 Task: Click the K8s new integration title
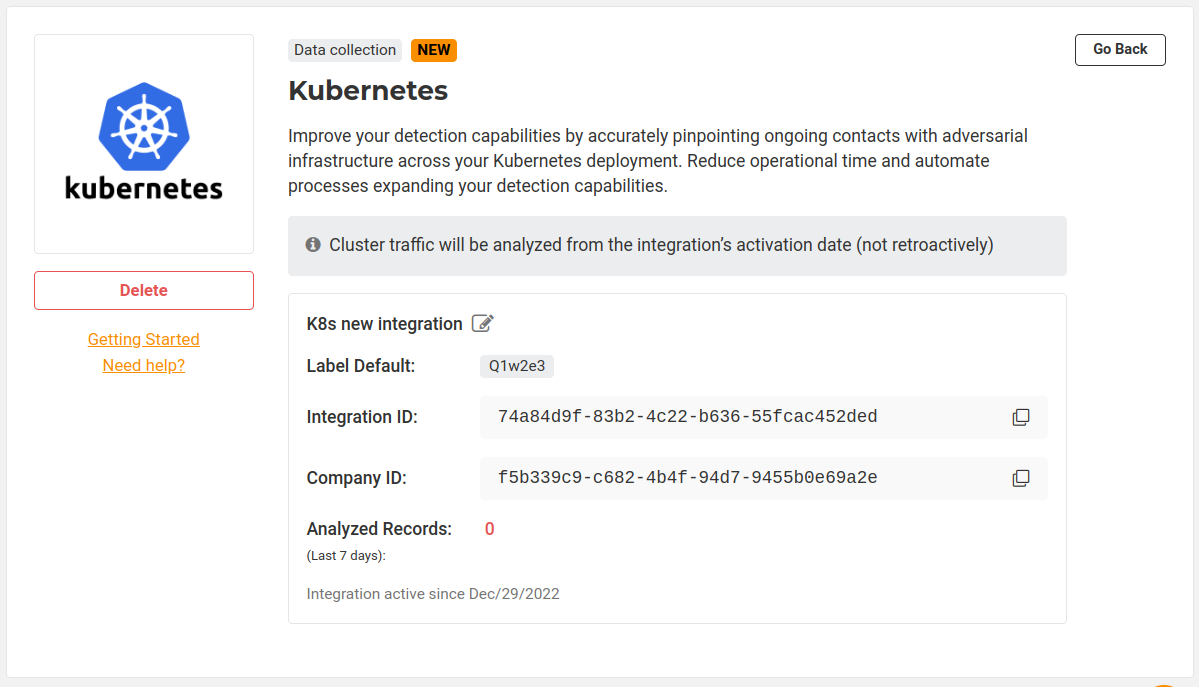tap(384, 324)
